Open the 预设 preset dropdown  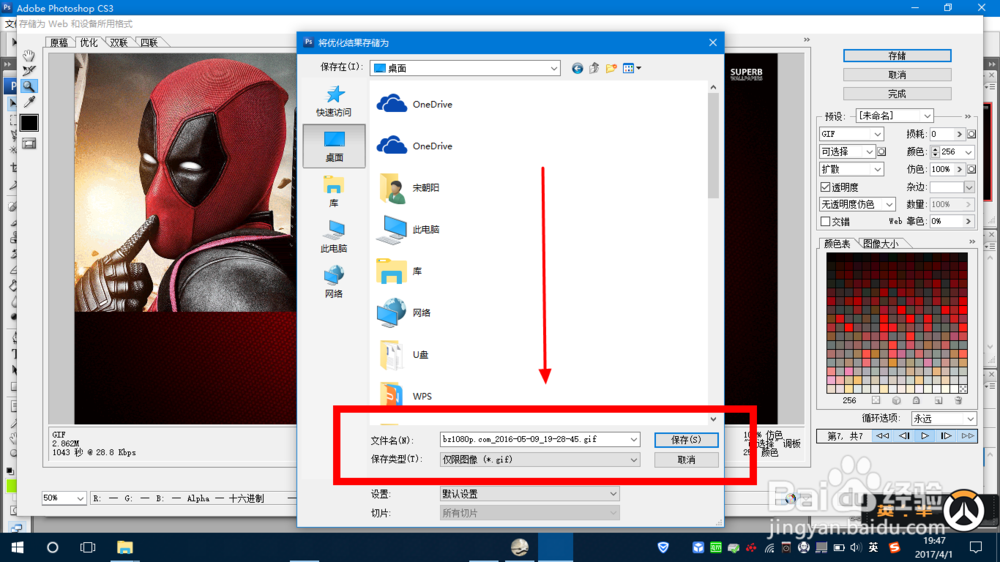(x=894, y=116)
